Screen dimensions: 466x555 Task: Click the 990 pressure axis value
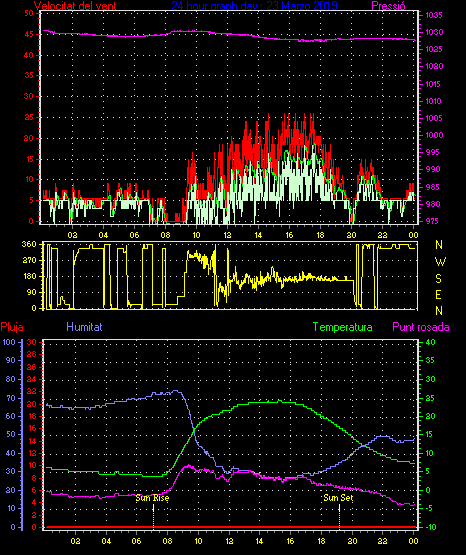433,169
